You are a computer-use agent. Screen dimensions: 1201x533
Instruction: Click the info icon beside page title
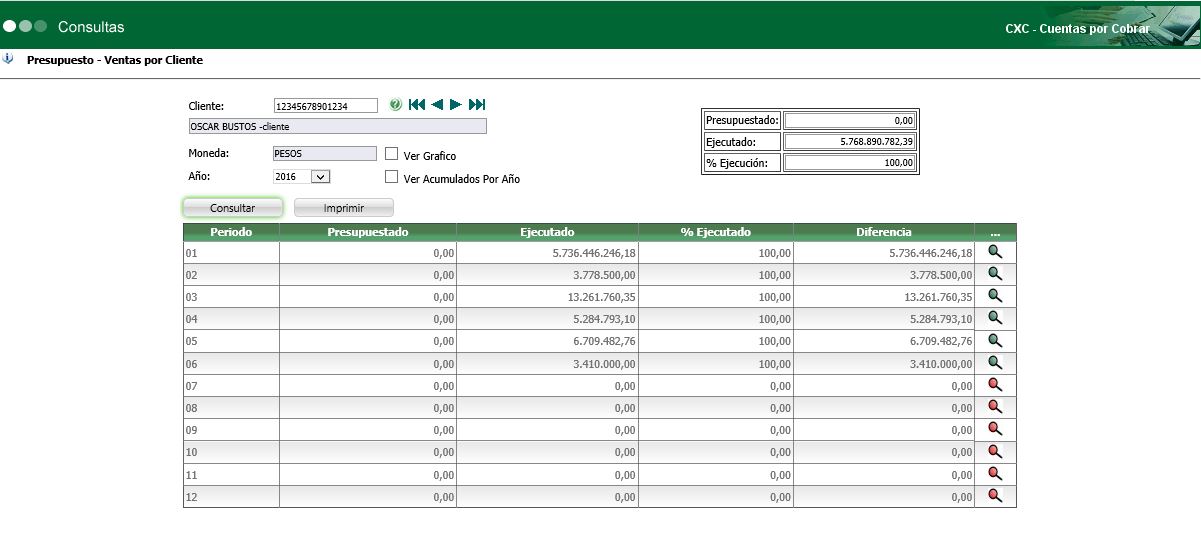[x=9, y=59]
